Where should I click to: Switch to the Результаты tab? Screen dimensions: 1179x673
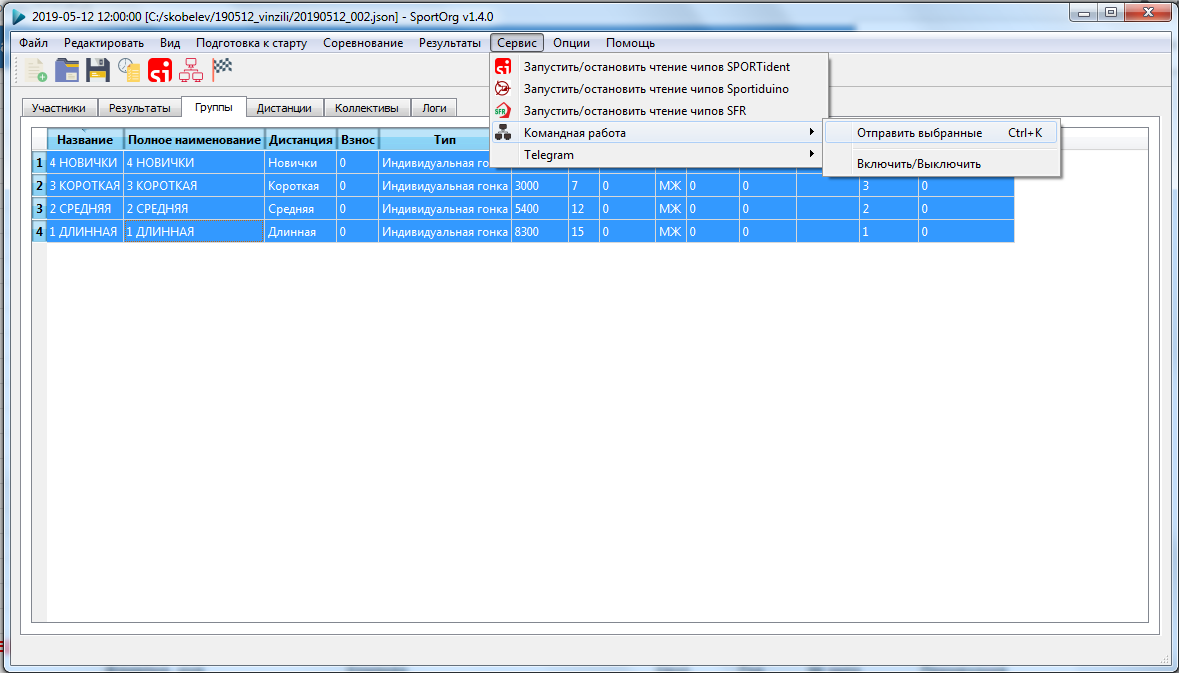(x=140, y=108)
